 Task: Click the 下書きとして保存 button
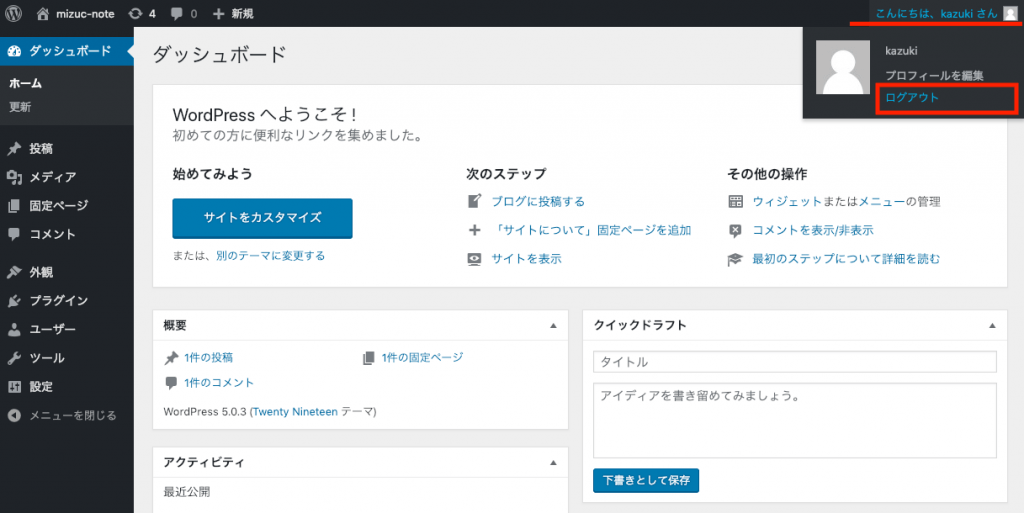(x=646, y=480)
